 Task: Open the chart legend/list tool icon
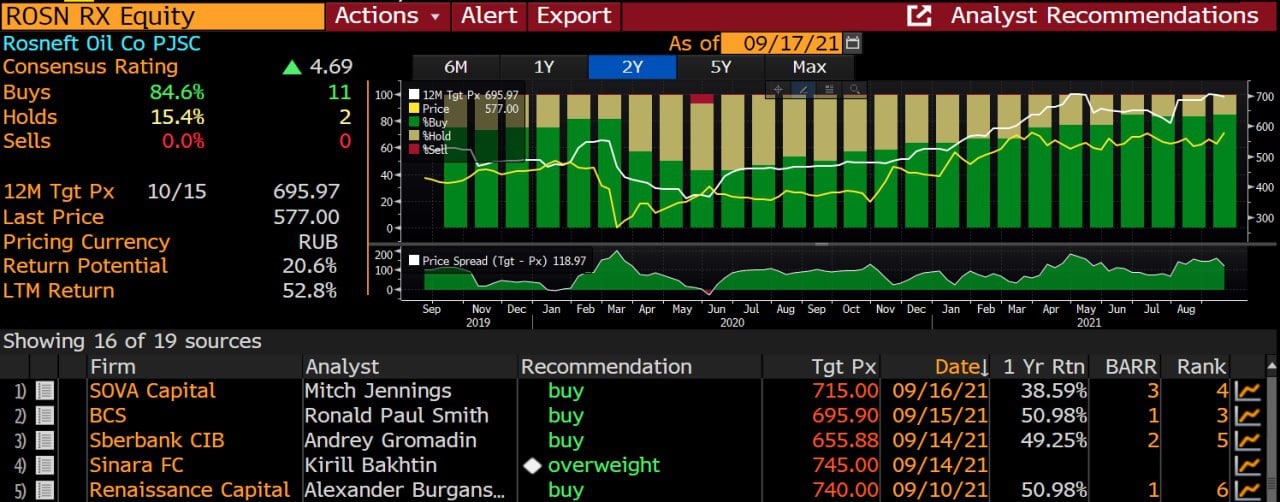(829, 89)
